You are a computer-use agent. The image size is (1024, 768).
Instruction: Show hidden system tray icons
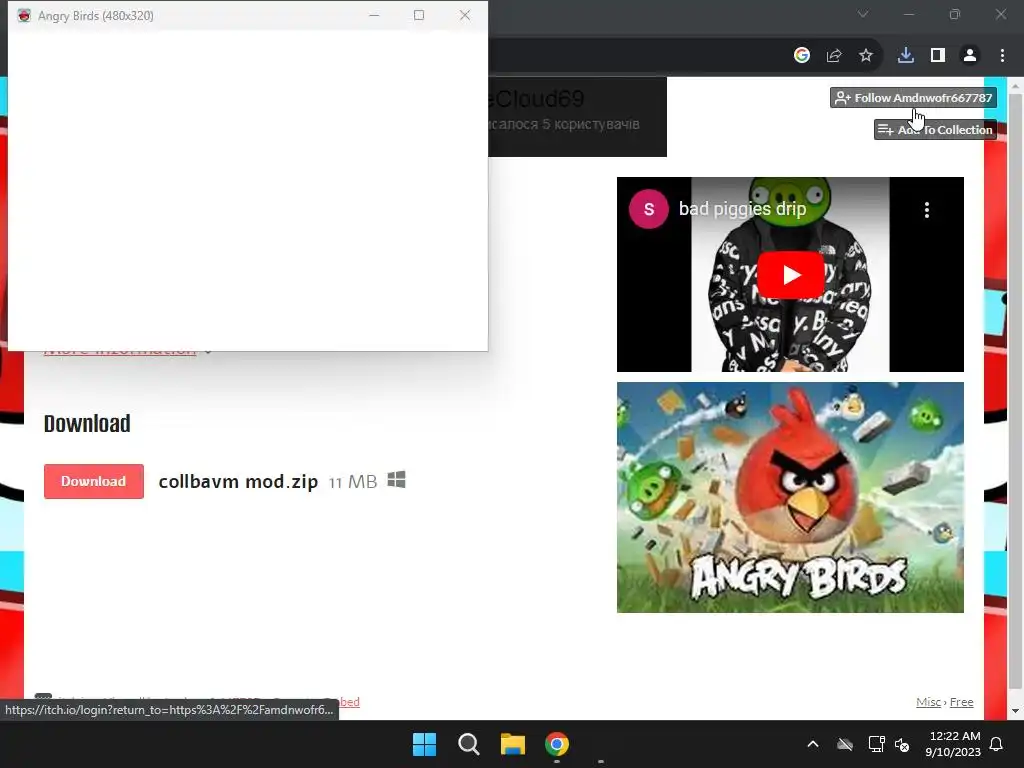pyautogui.click(x=813, y=744)
